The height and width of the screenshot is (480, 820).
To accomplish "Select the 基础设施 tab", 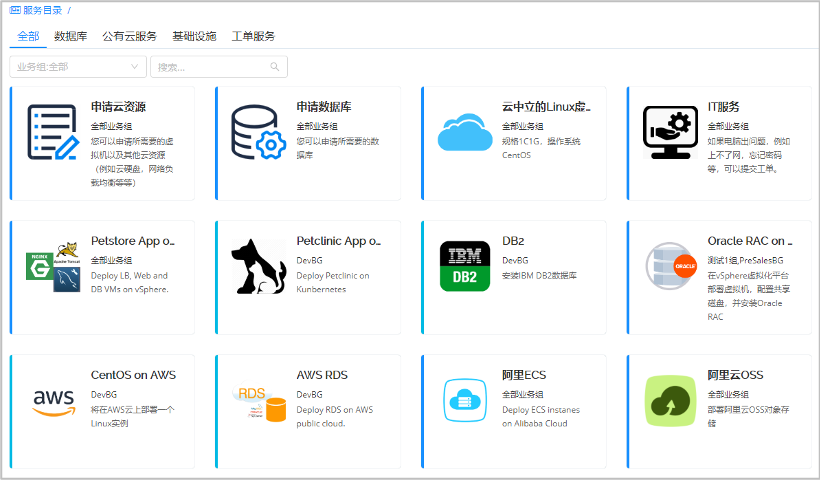I will pyautogui.click(x=194, y=36).
